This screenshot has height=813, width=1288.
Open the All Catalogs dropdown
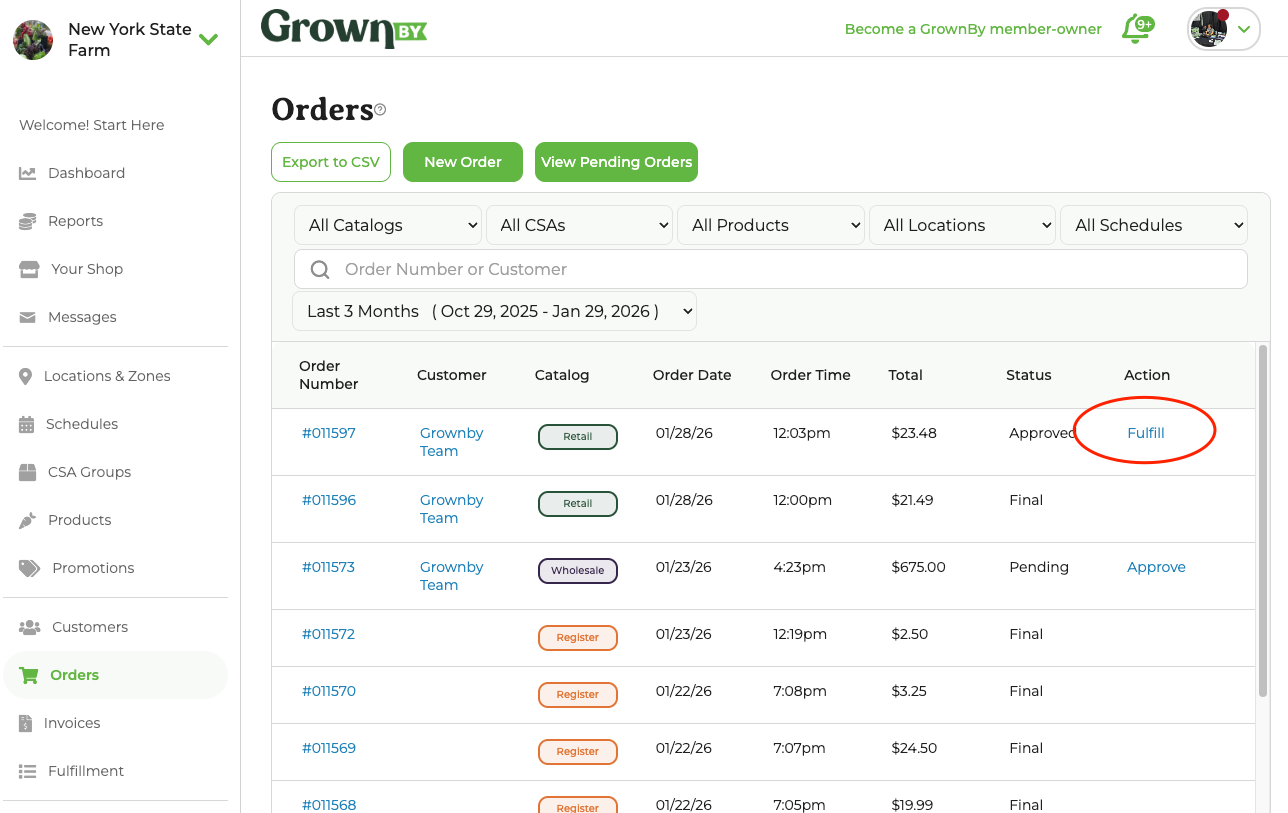point(388,225)
